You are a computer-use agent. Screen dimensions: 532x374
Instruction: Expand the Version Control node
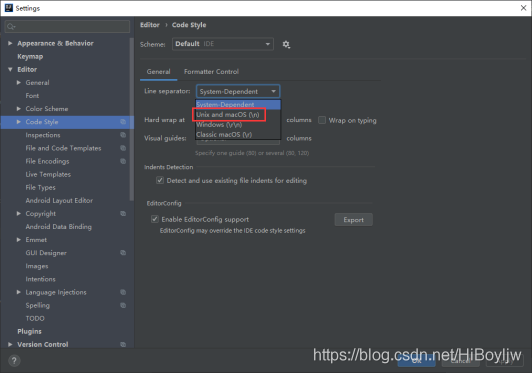tap(10, 344)
